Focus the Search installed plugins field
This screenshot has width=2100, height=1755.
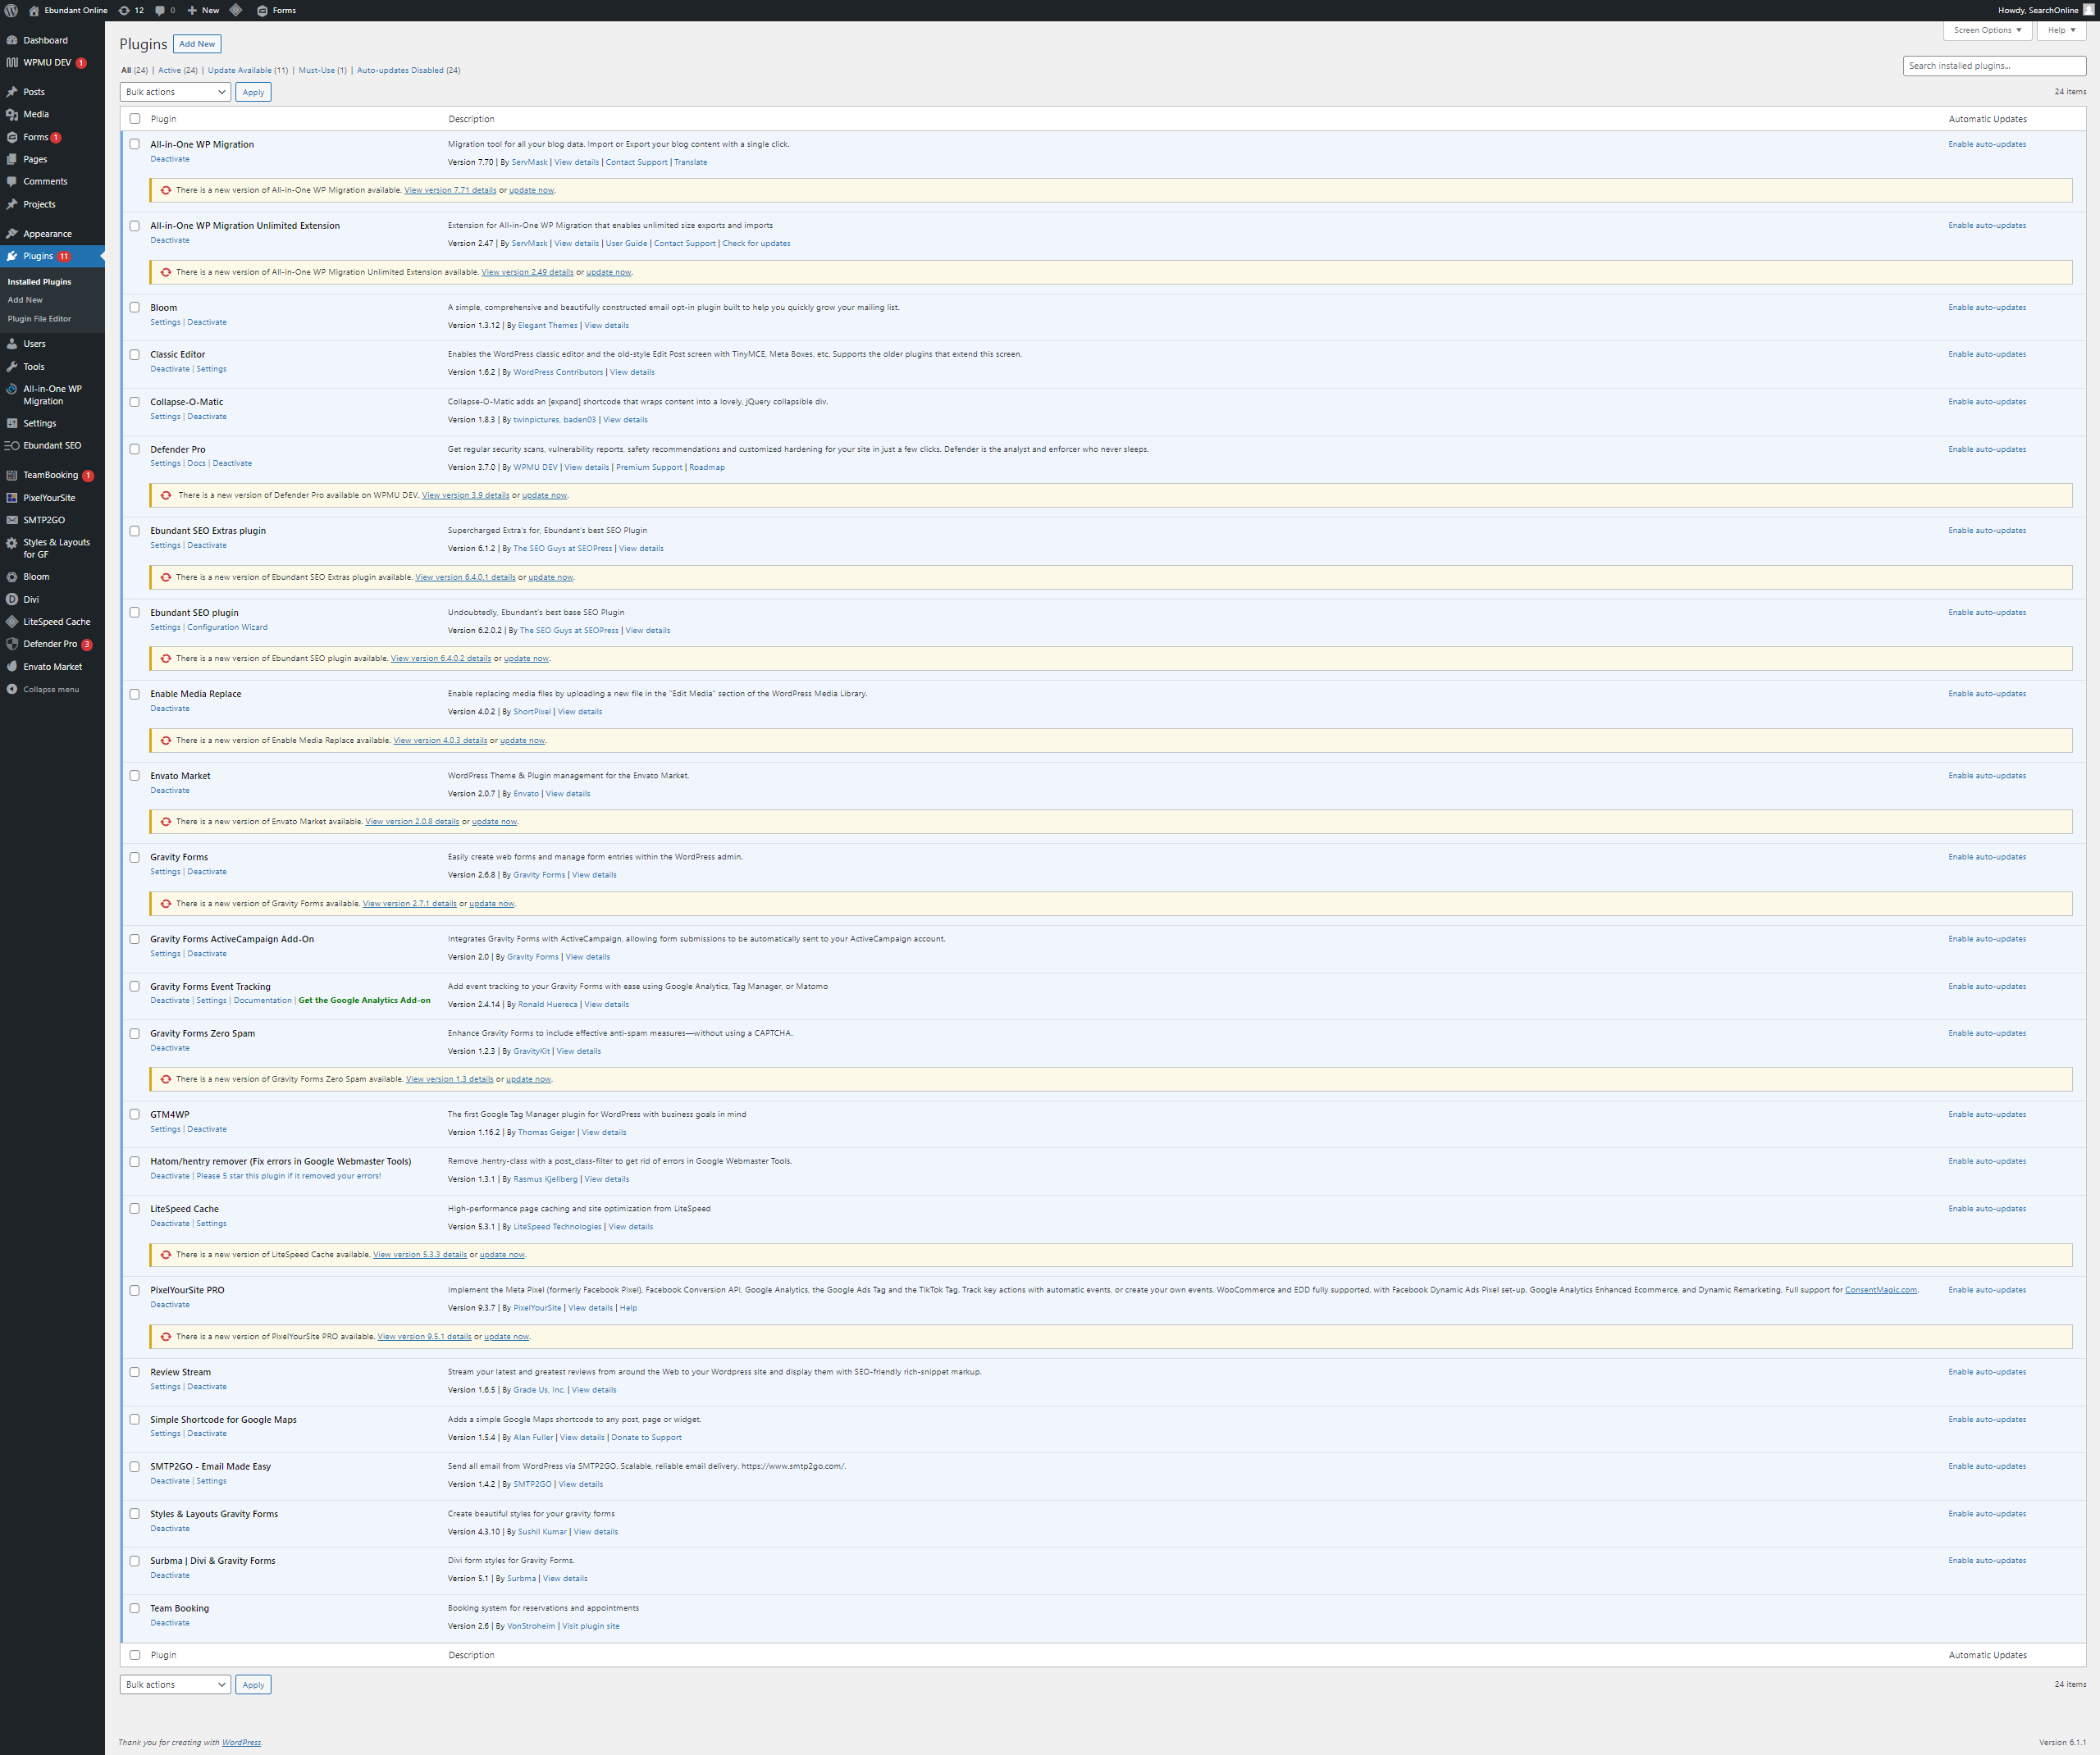pyautogui.click(x=1993, y=66)
